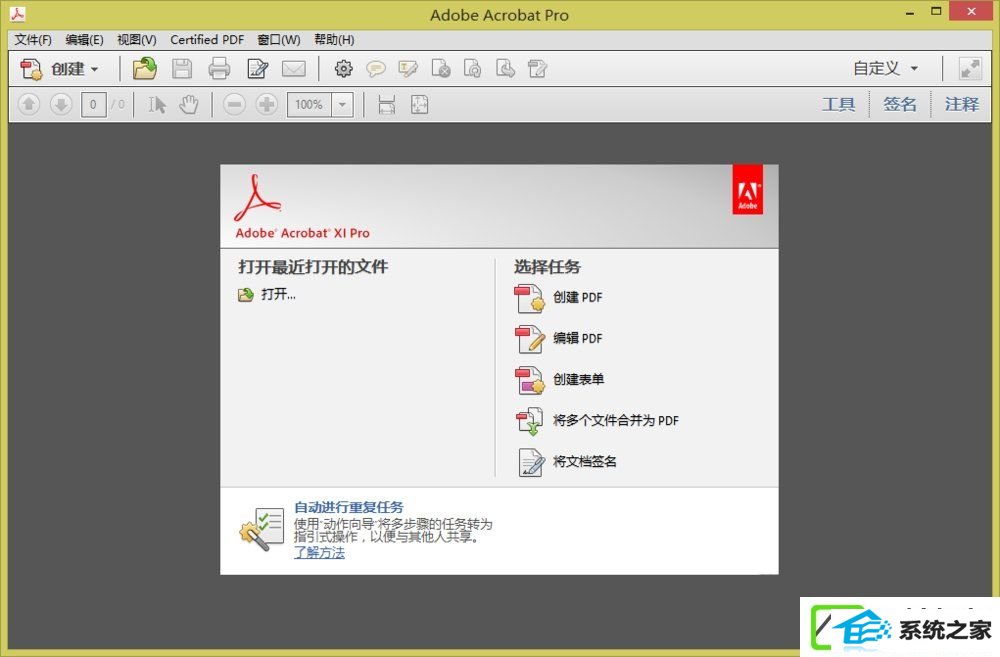Screen dimensions: 1000x657
Task: Open the 帮助(H) menu
Action: click(x=334, y=40)
